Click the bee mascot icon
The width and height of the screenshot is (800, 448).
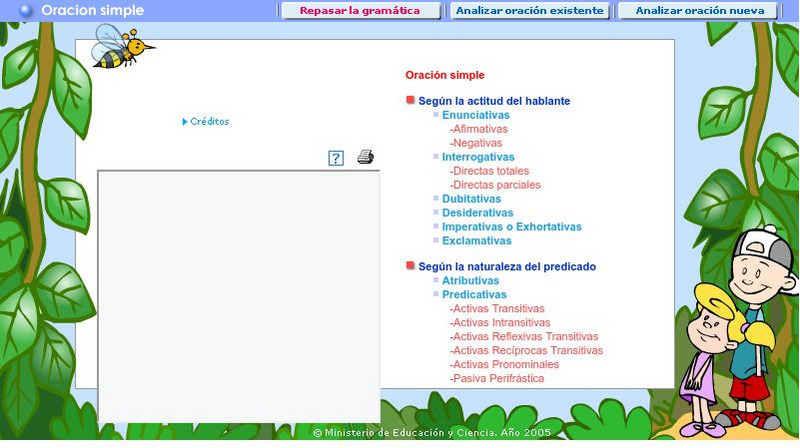coord(122,48)
